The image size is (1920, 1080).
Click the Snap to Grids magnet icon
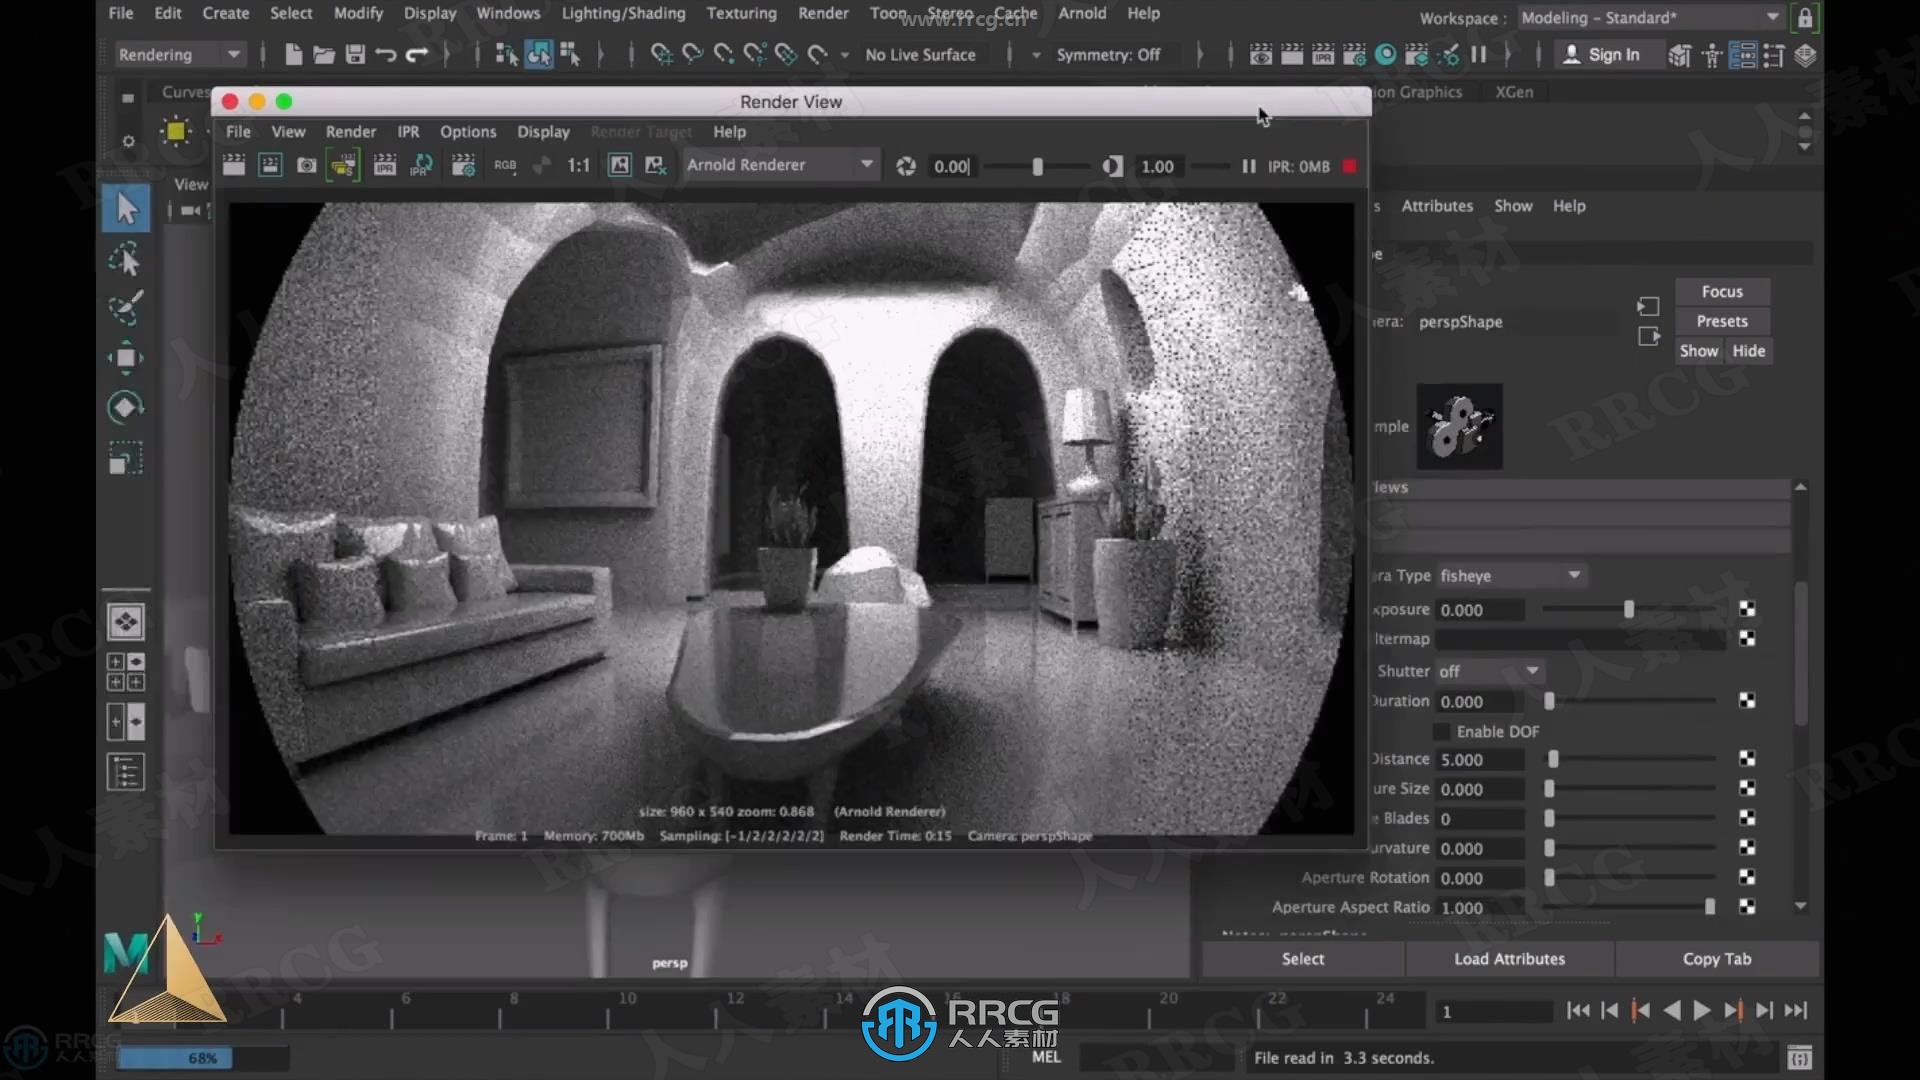click(661, 55)
